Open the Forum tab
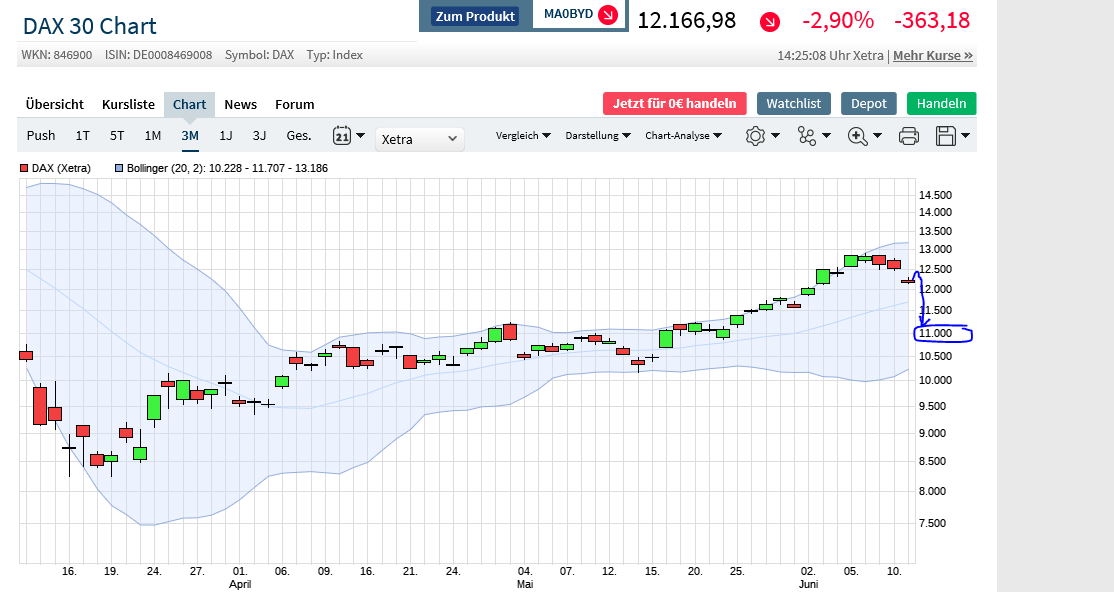Viewport: 1114px width, 592px height. [x=294, y=104]
